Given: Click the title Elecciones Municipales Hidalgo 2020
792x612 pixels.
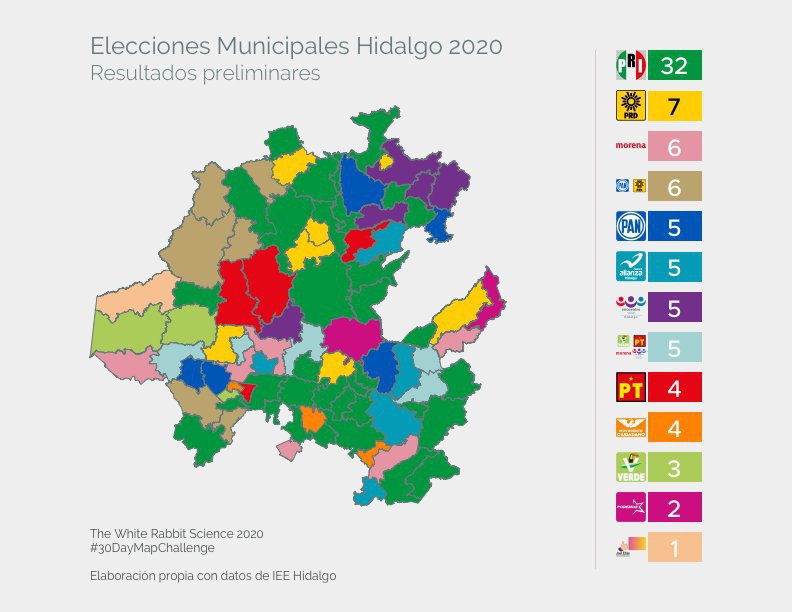Looking at the screenshot, I should click(x=296, y=46).
